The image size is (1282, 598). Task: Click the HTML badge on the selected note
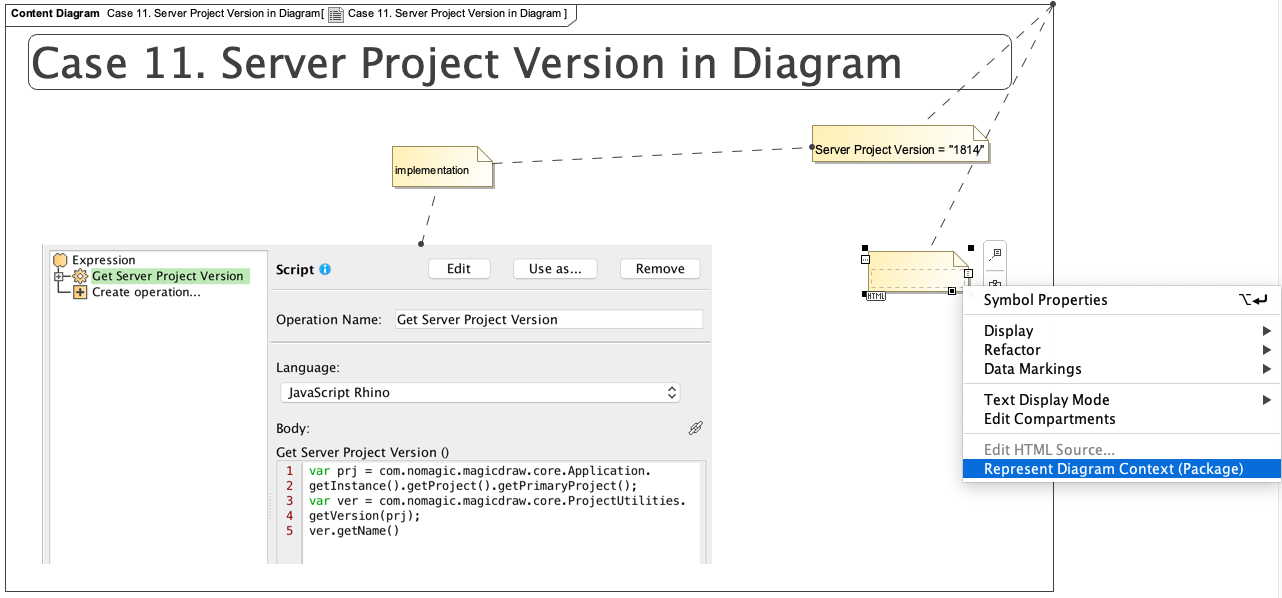coord(876,296)
